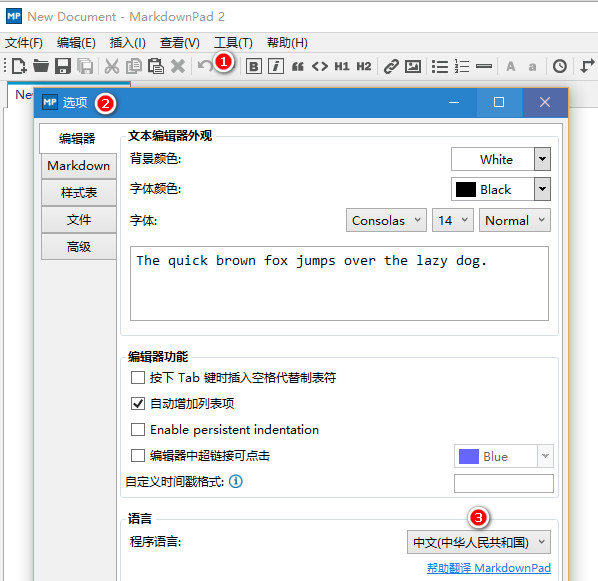Click the black font color swatch
The width and height of the screenshot is (598, 581).
pos(466,189)
